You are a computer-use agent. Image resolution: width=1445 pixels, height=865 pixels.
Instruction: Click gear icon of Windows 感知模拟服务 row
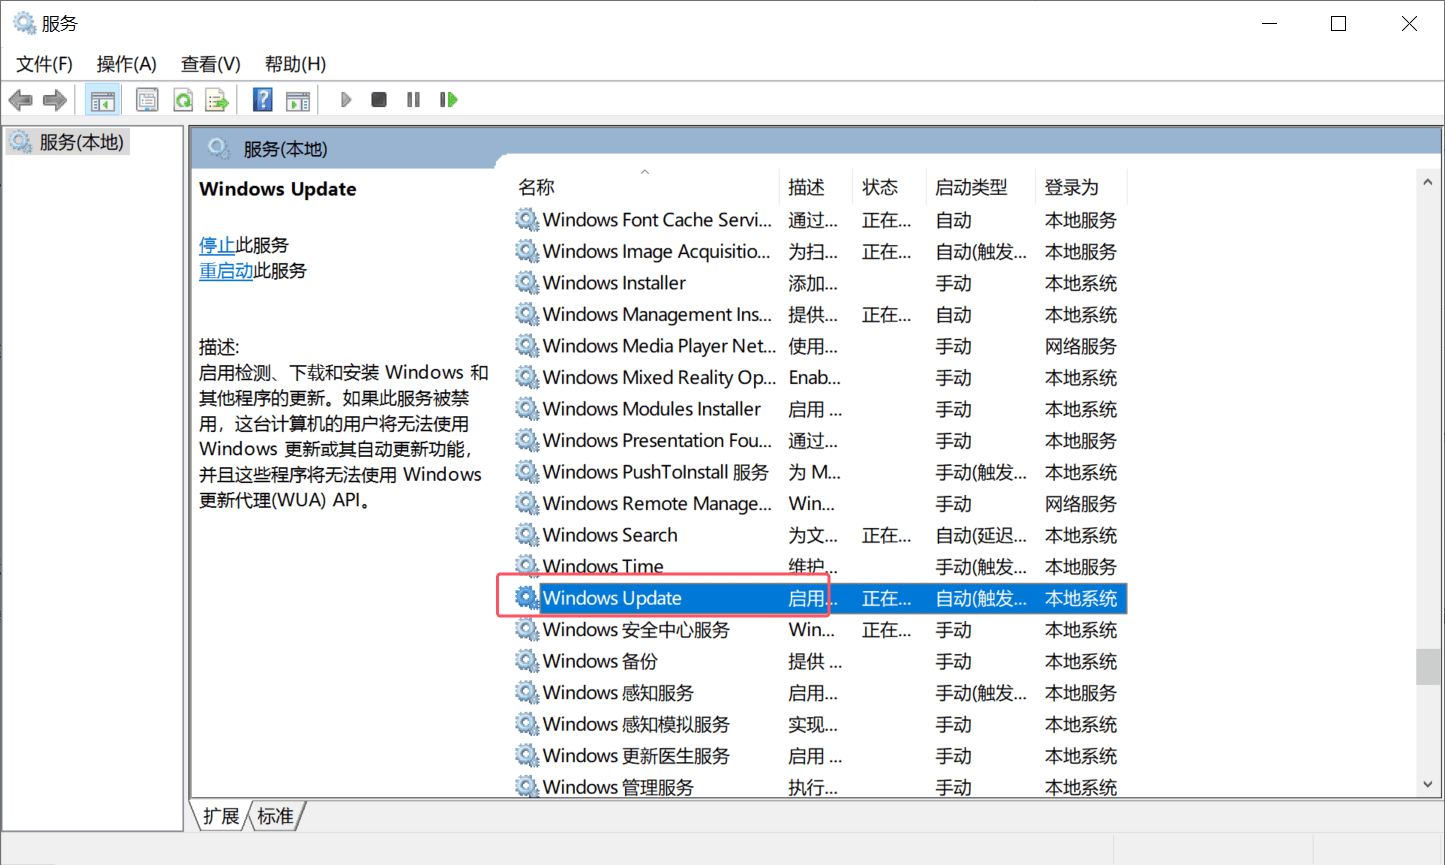527,724
